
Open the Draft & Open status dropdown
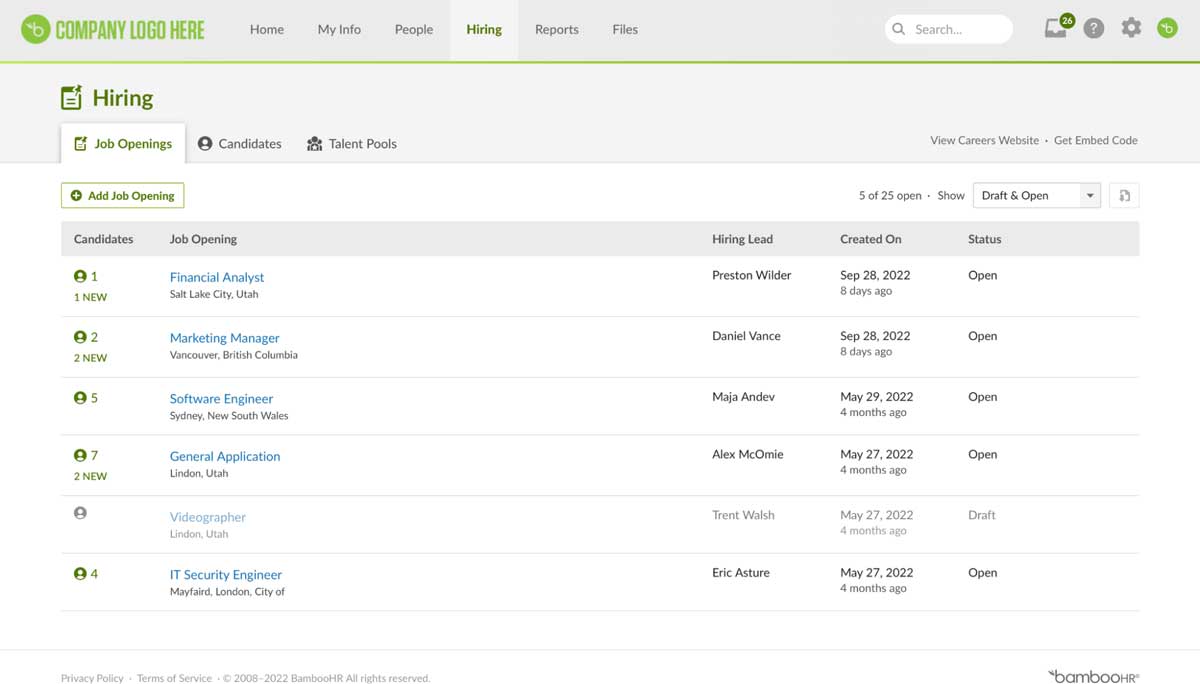1036,195
